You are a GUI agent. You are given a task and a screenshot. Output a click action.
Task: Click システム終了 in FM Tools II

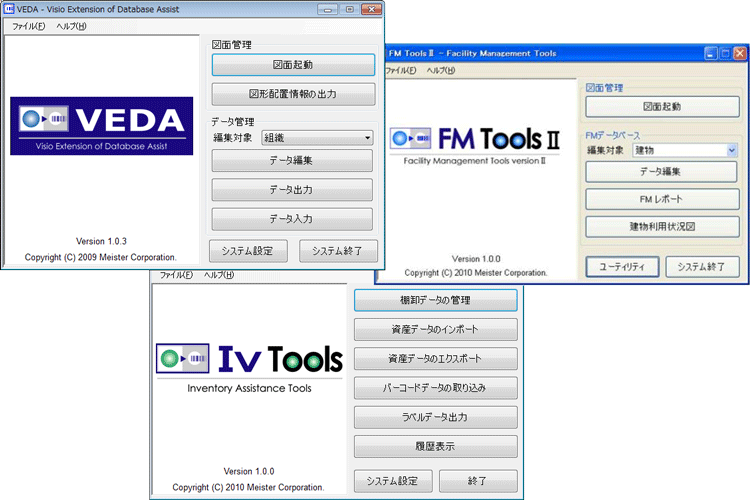click(x=702, y=267)
